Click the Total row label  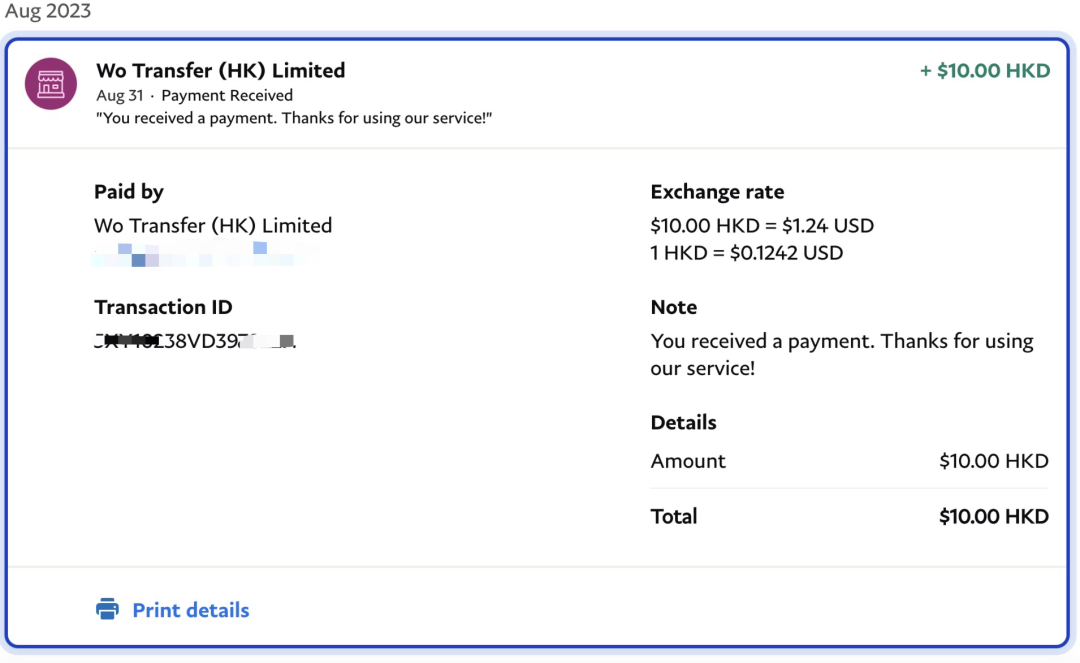tap(674, 516)
